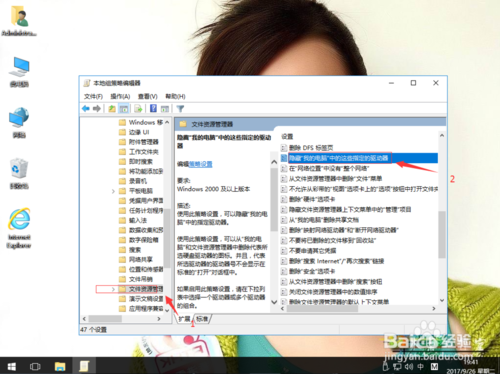Click the 中 input method tray indicator
500x374 pixels.
coord(421,367)
